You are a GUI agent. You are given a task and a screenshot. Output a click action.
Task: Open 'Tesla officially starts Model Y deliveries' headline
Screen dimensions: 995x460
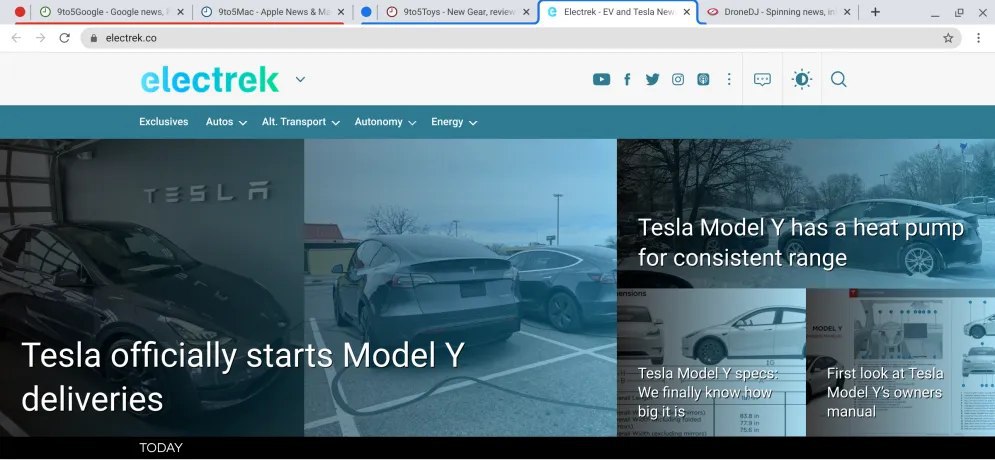pyautogui.click(x=243, y=376)
